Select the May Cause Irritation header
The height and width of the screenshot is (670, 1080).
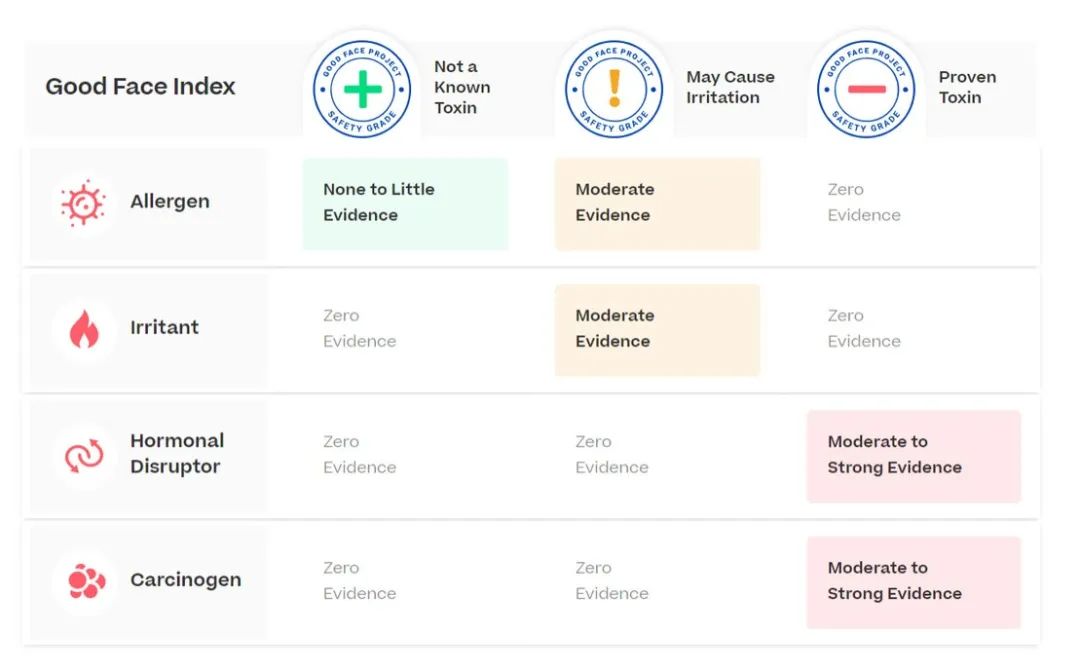pos(730,87)
